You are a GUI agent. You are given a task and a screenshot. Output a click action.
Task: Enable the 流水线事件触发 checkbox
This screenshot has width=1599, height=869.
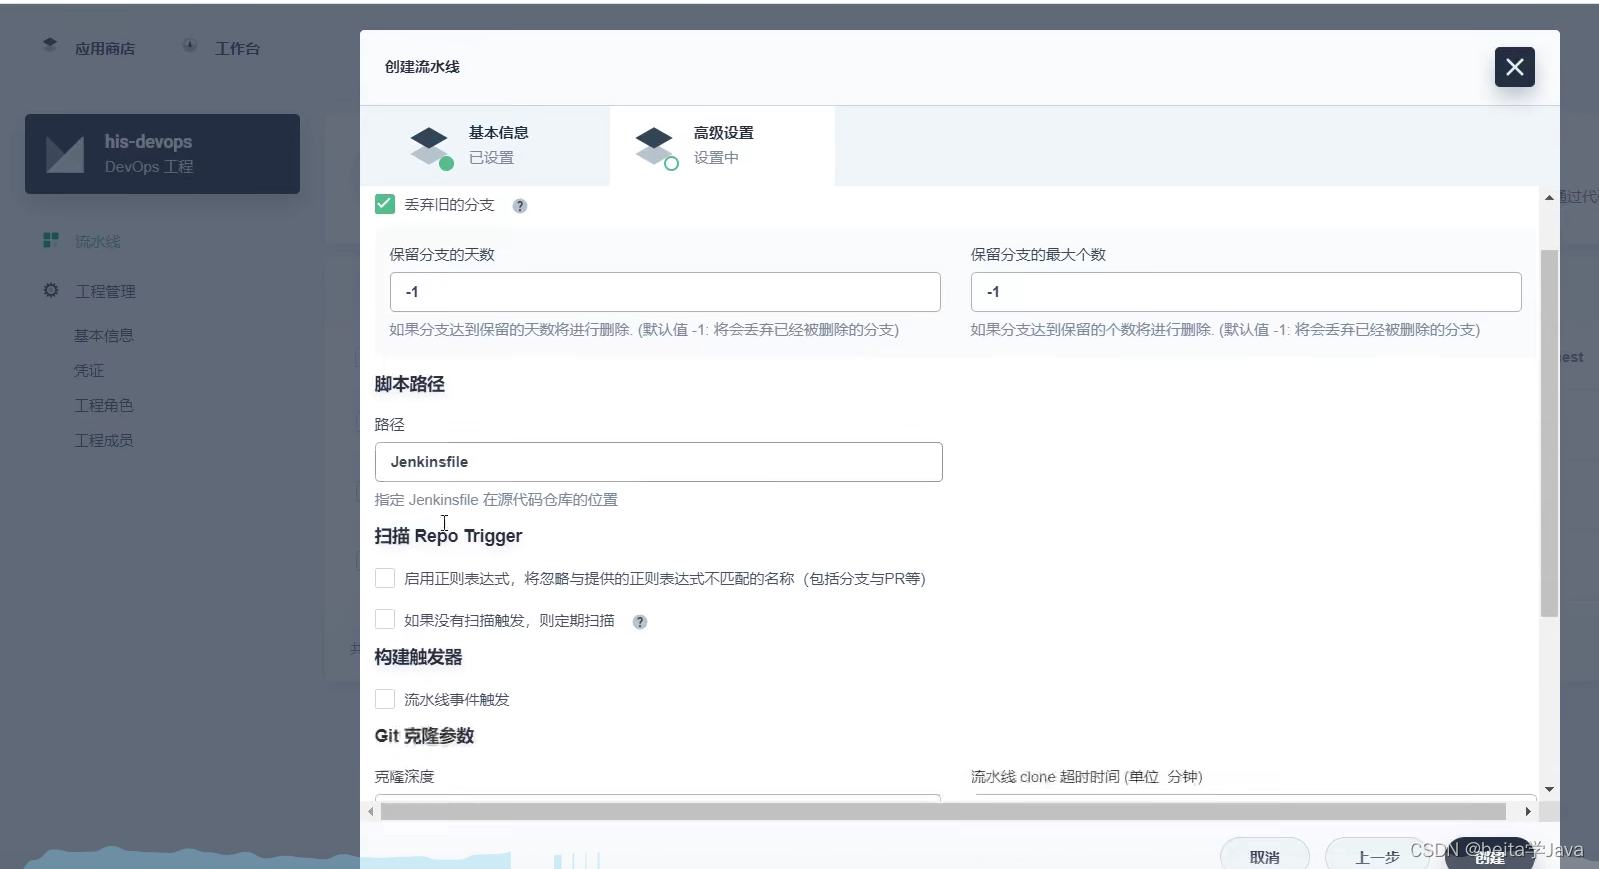point(385,698)
